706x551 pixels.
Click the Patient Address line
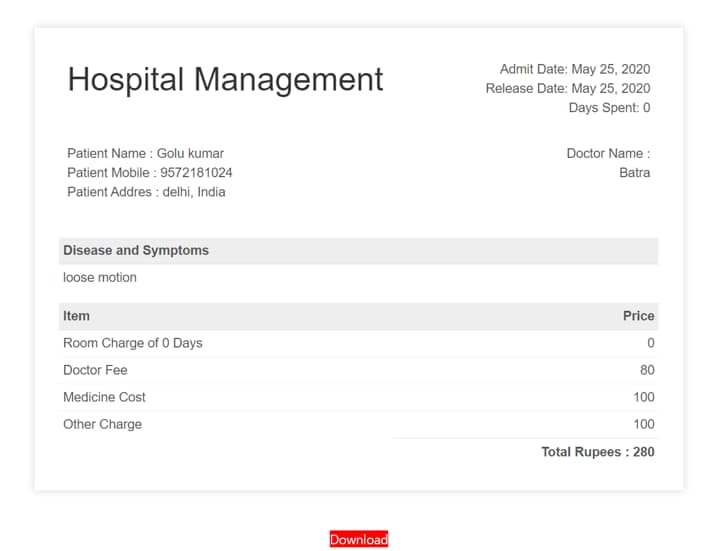click(146, 191)
